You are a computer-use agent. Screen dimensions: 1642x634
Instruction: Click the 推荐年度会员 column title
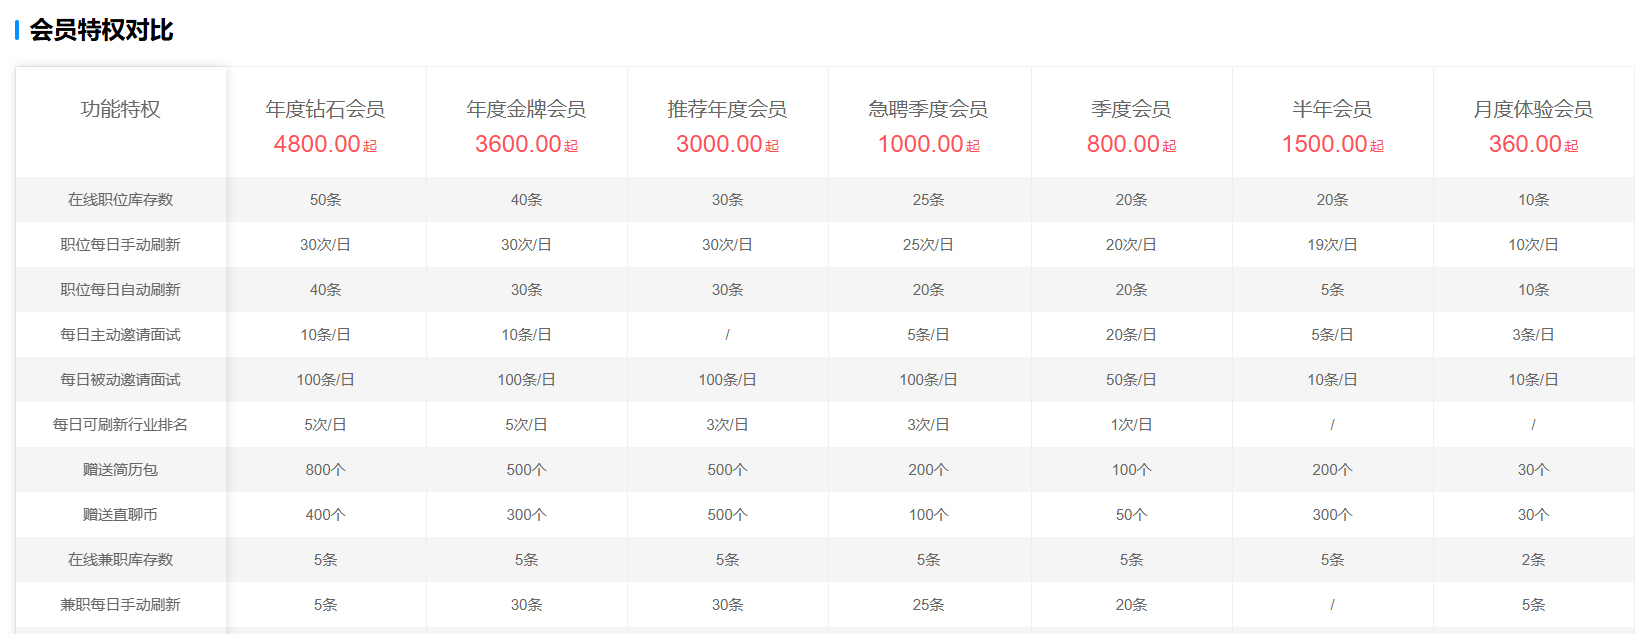[727, 109]
